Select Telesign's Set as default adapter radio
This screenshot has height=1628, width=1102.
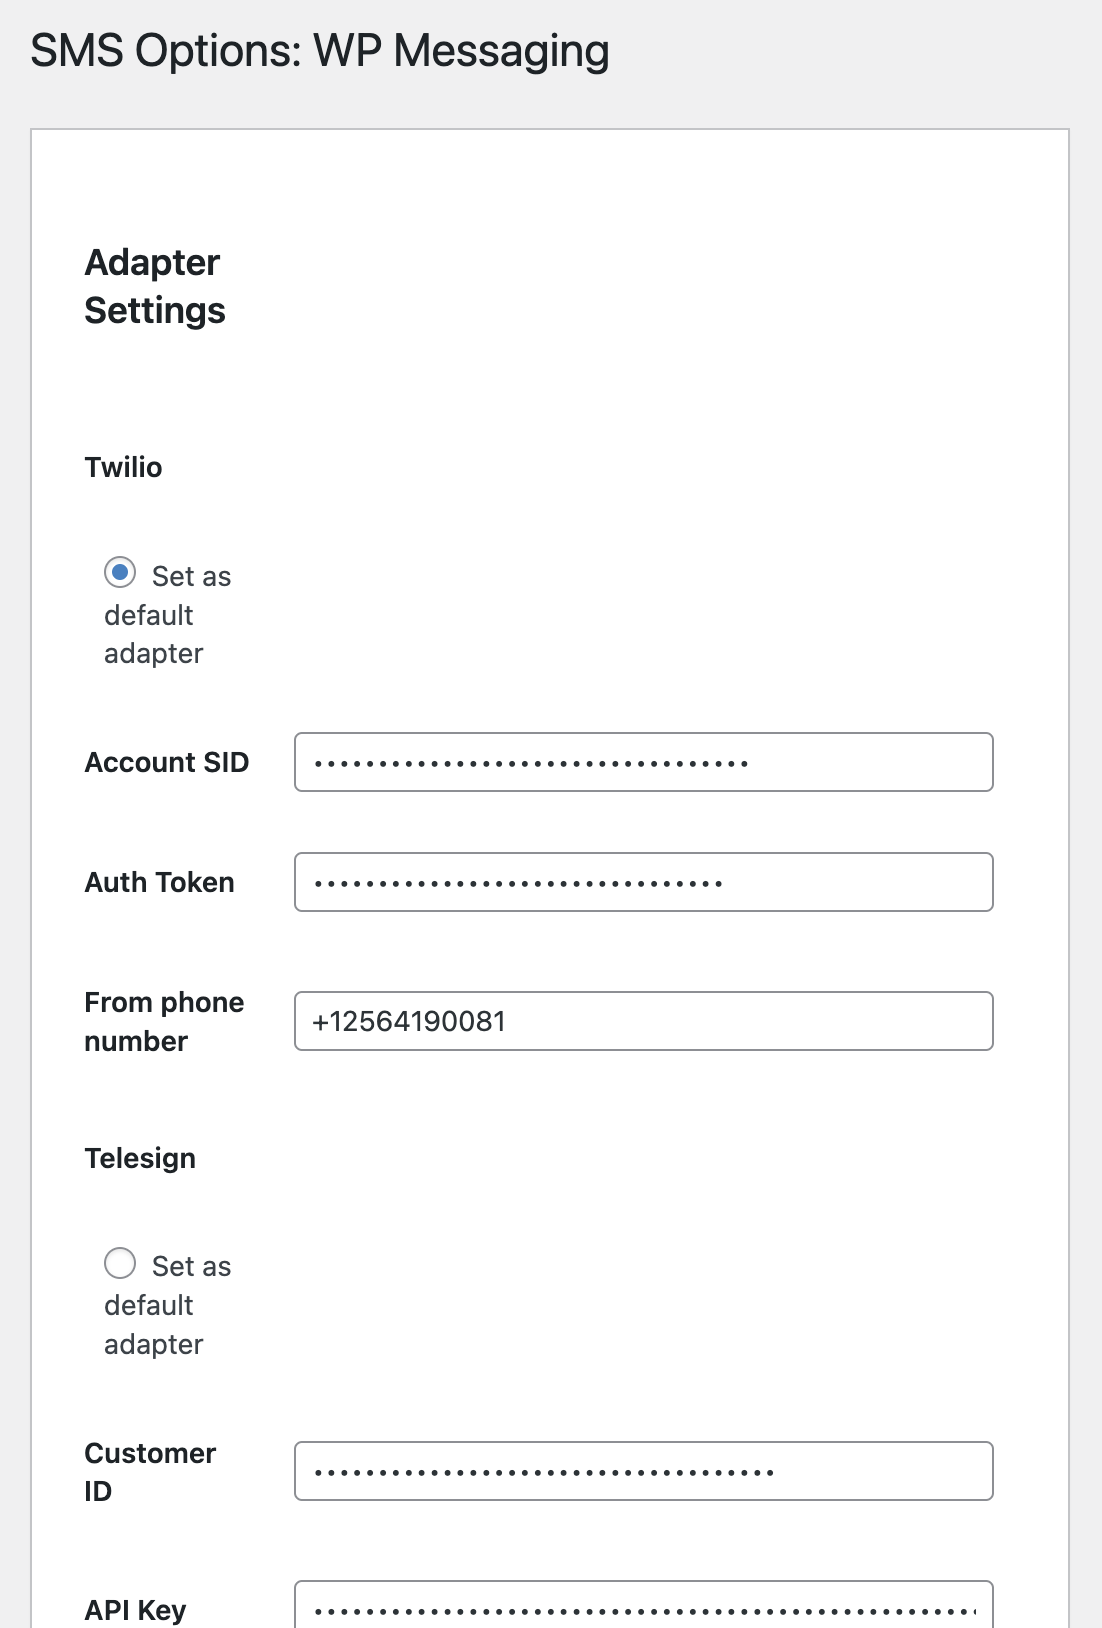click(120, 1263)
